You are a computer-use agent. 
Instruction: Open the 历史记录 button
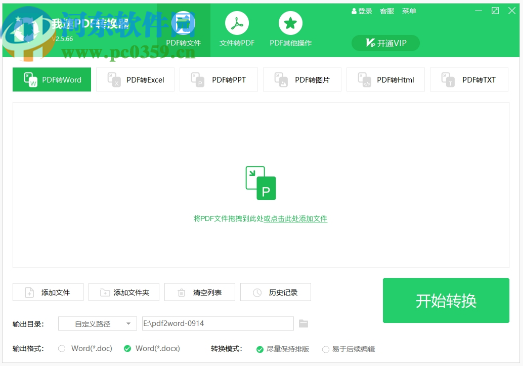pos(276,292)
